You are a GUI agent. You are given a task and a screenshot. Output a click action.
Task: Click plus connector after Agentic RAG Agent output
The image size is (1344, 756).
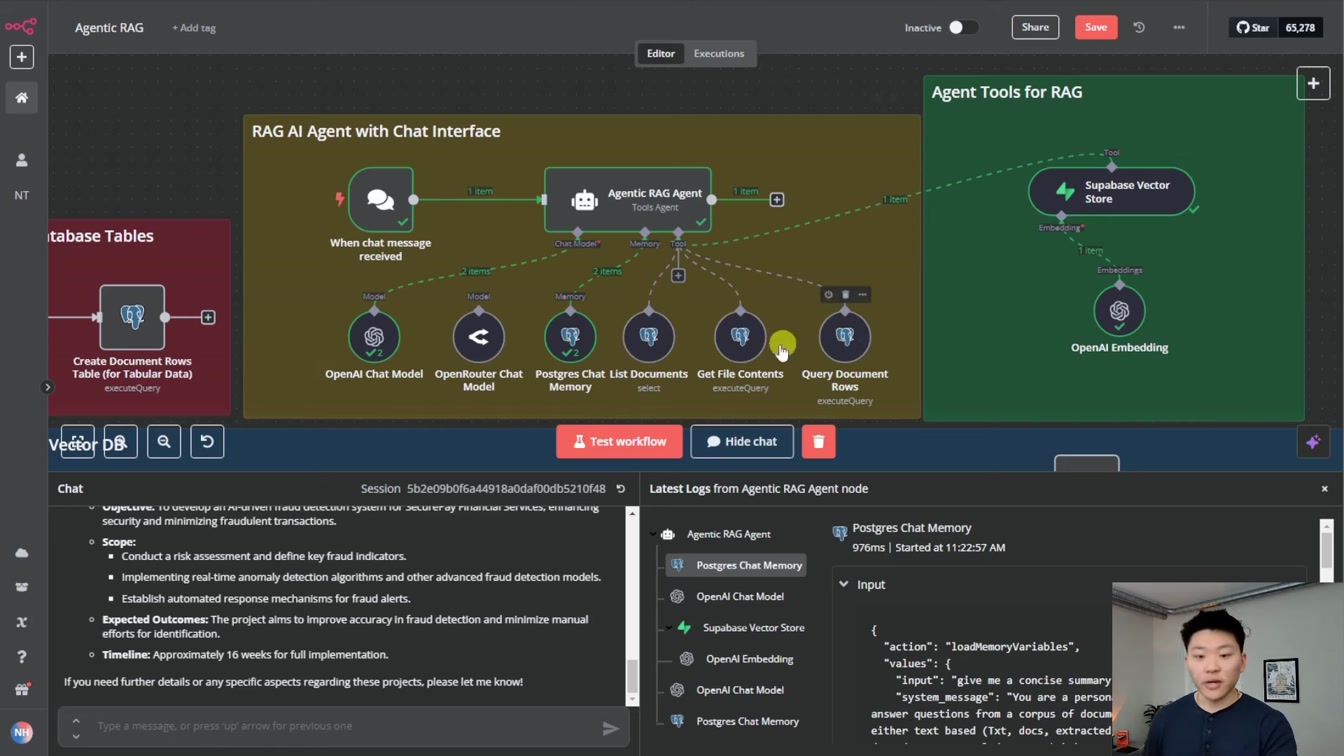tap(776, 199)
